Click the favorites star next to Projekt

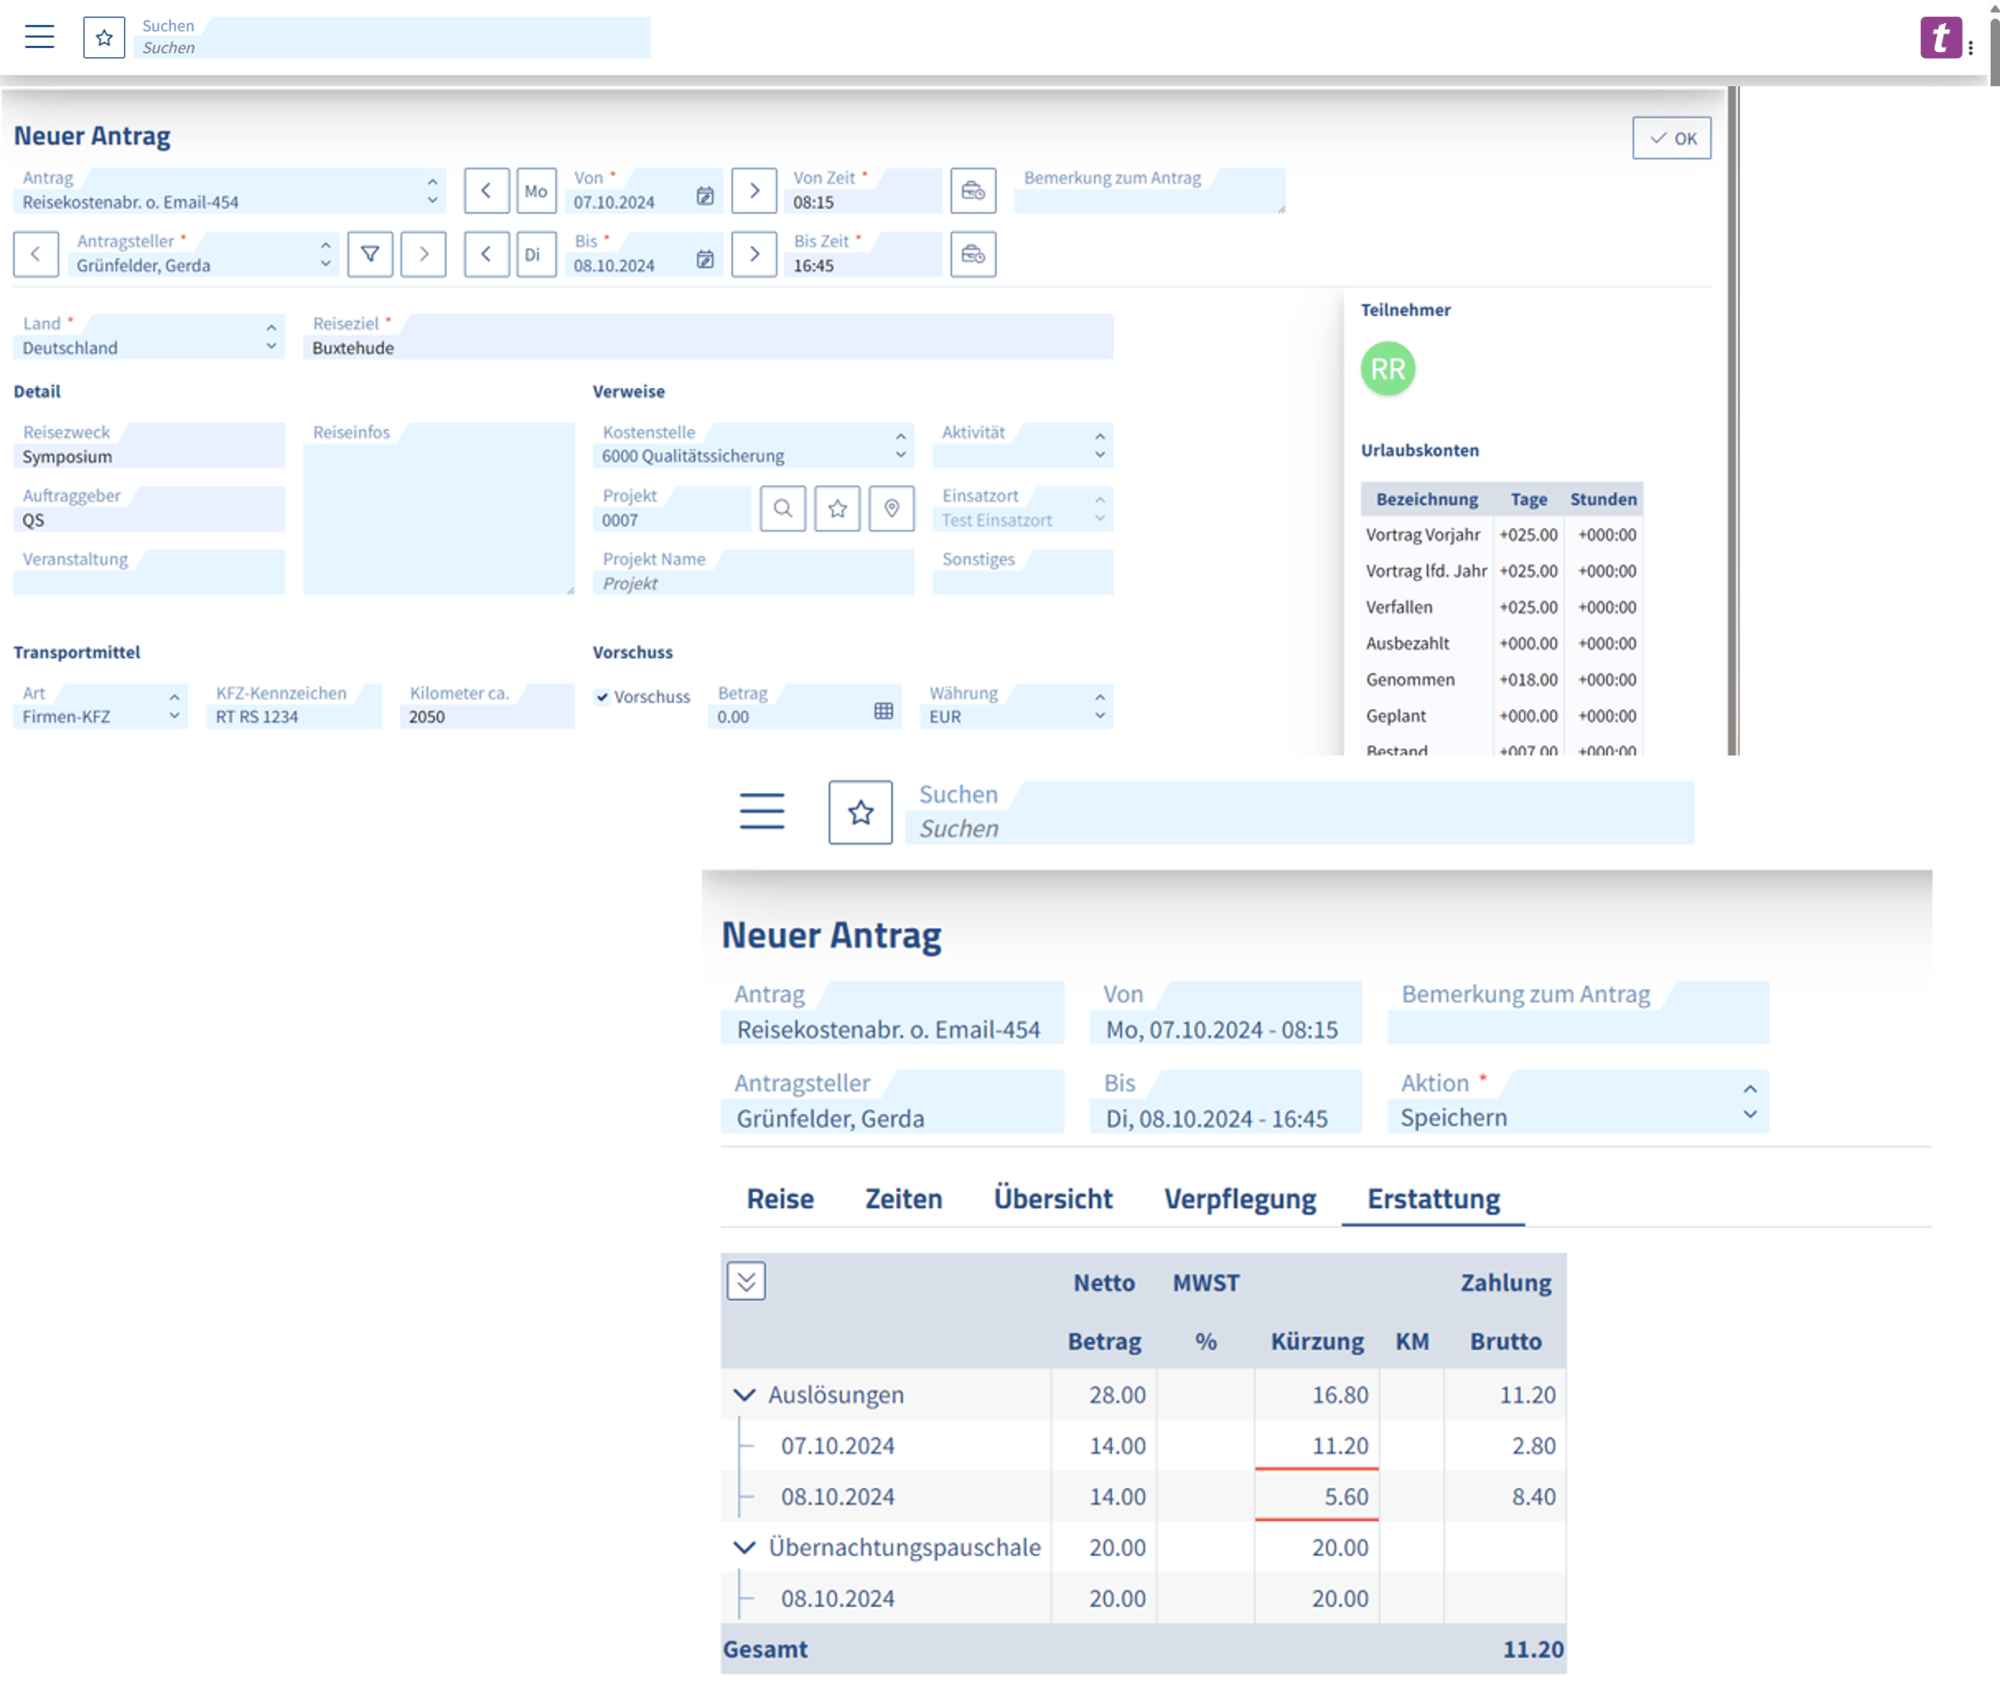click(x=837, y=509)
